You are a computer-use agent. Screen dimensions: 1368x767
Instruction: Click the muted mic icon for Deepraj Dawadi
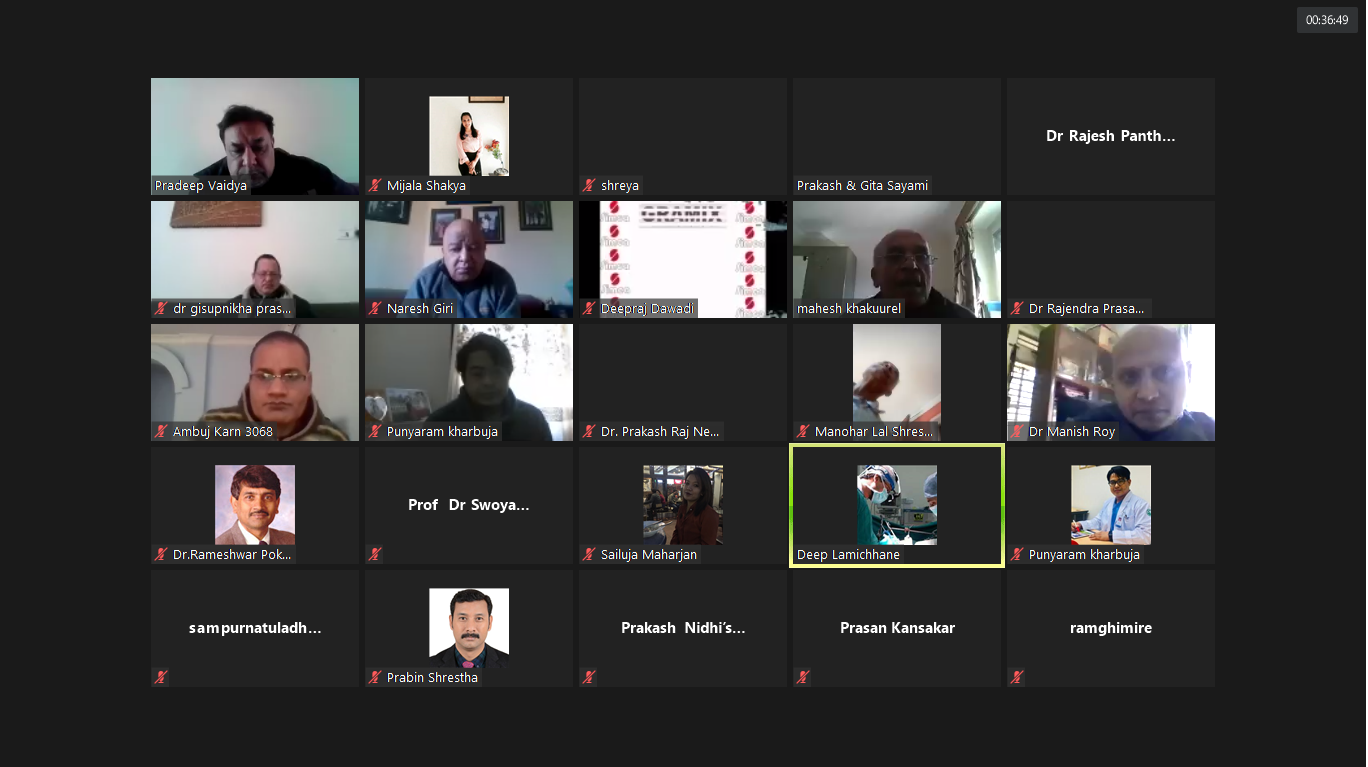click(590, 309)
